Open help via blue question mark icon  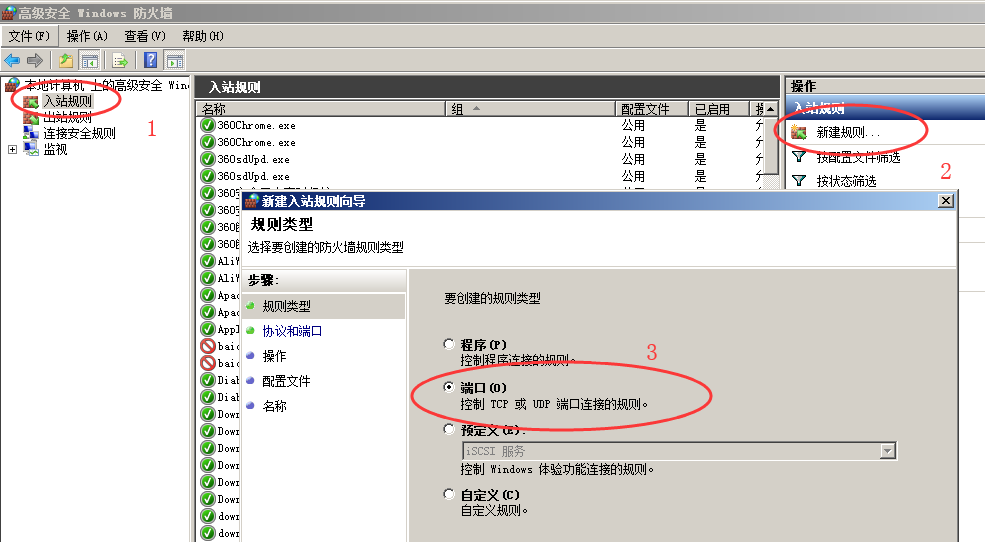point(151,60)
